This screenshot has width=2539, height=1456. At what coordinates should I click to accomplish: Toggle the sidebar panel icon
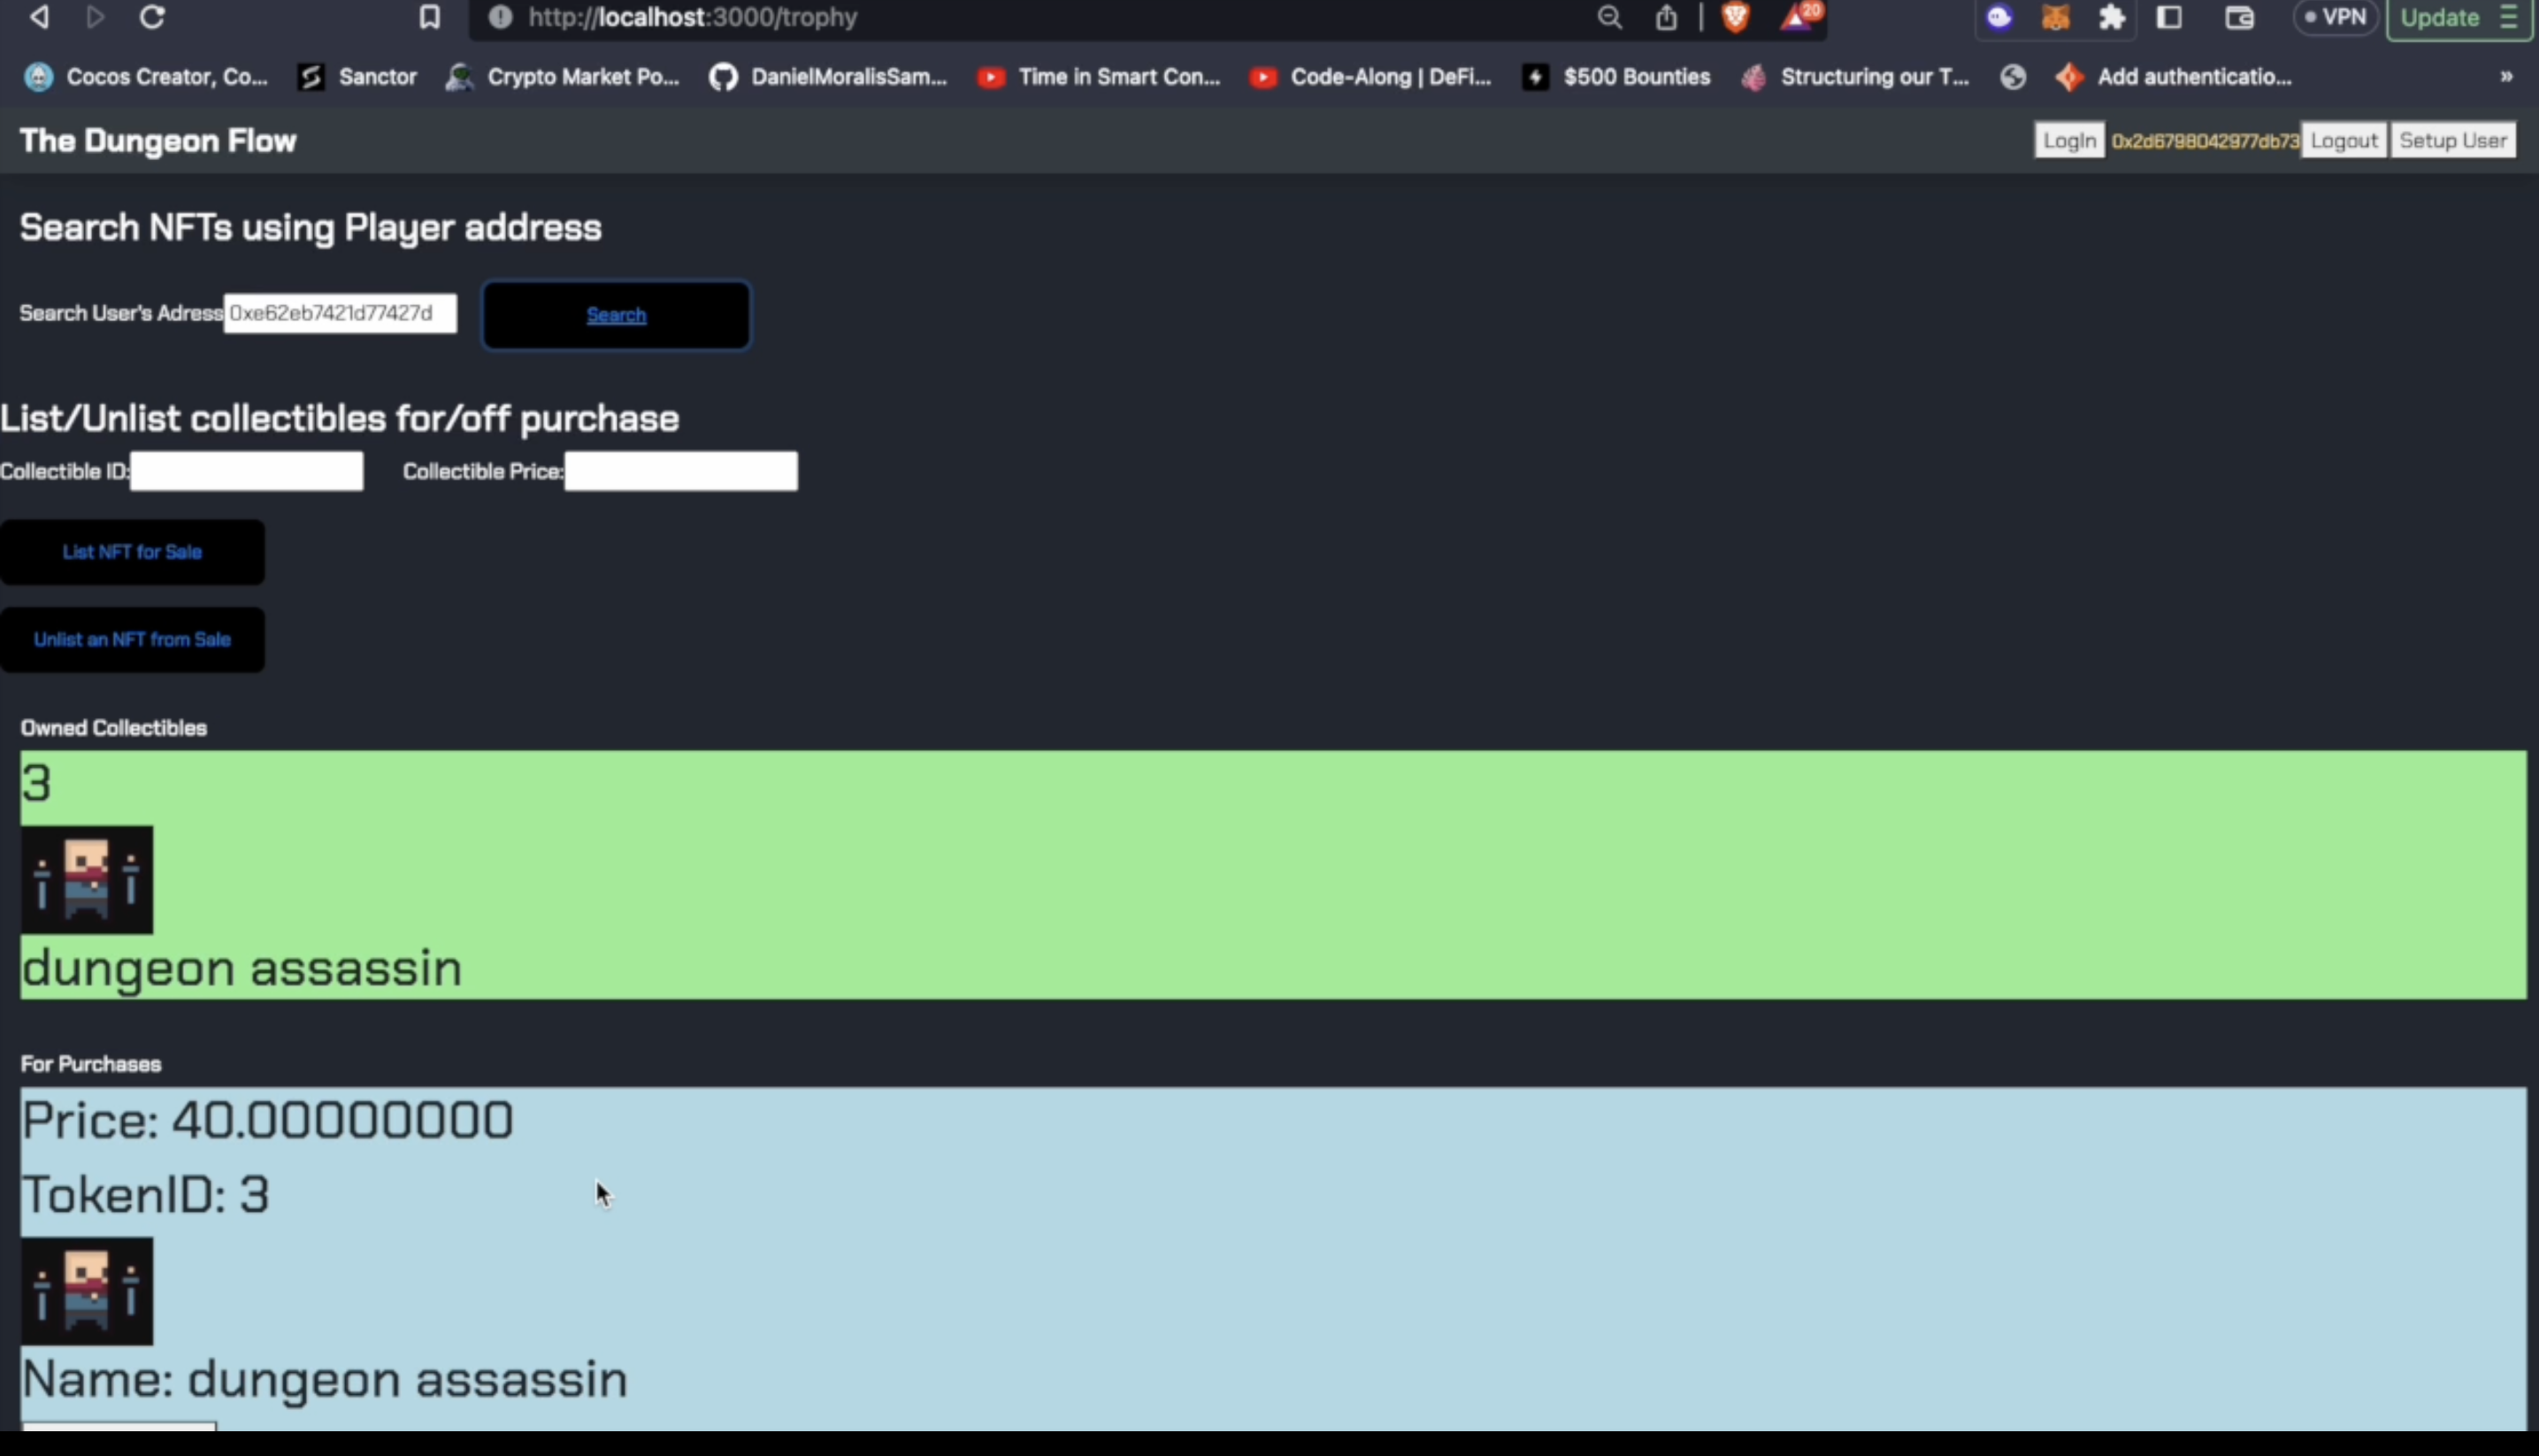coord(2170,17)
